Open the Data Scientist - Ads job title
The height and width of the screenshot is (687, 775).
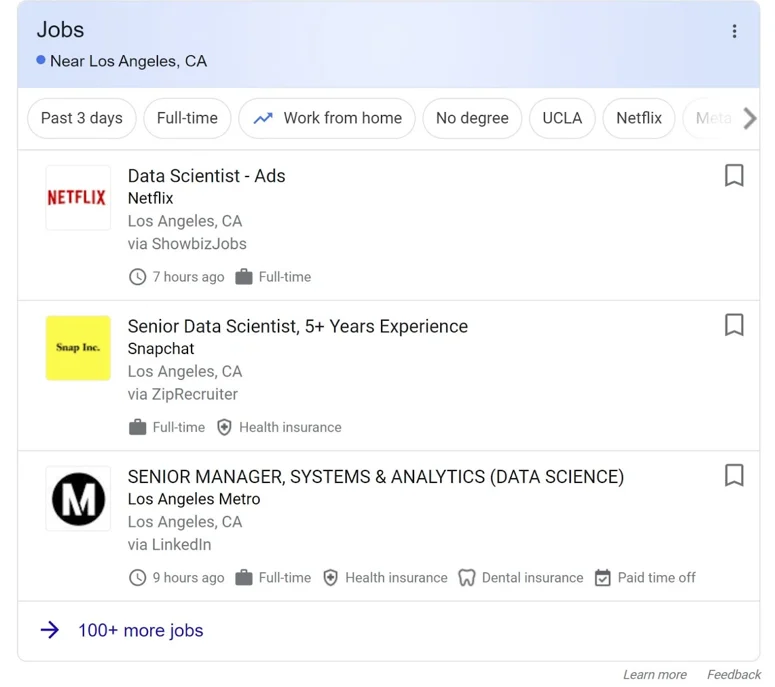tap(207, 176)
